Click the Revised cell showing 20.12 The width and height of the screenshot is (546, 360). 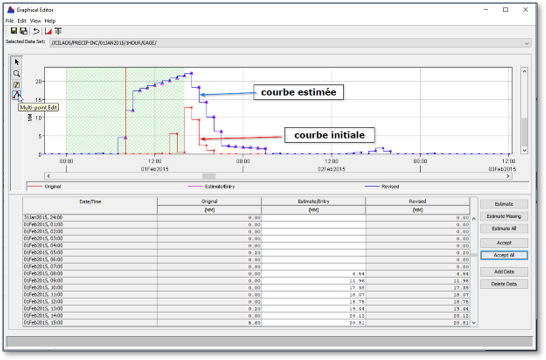coord(418,316)
